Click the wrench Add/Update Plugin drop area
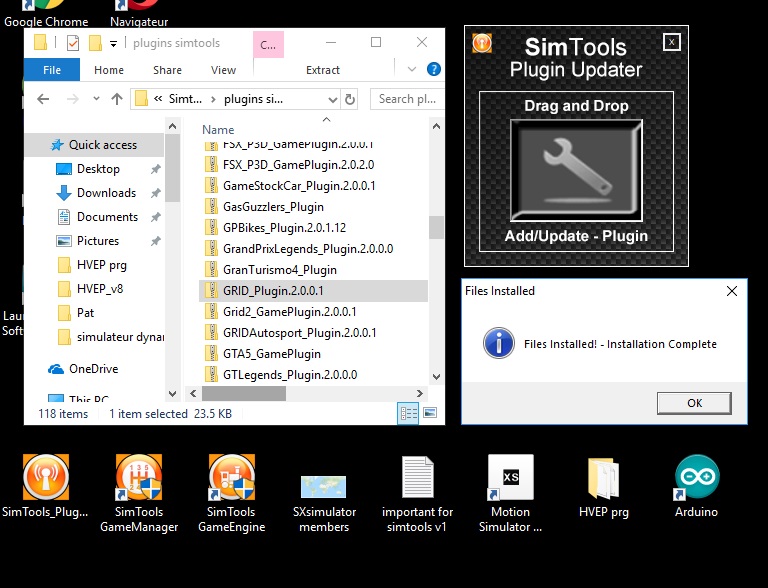The image size is (768, 588). click(x=576, y=171)
